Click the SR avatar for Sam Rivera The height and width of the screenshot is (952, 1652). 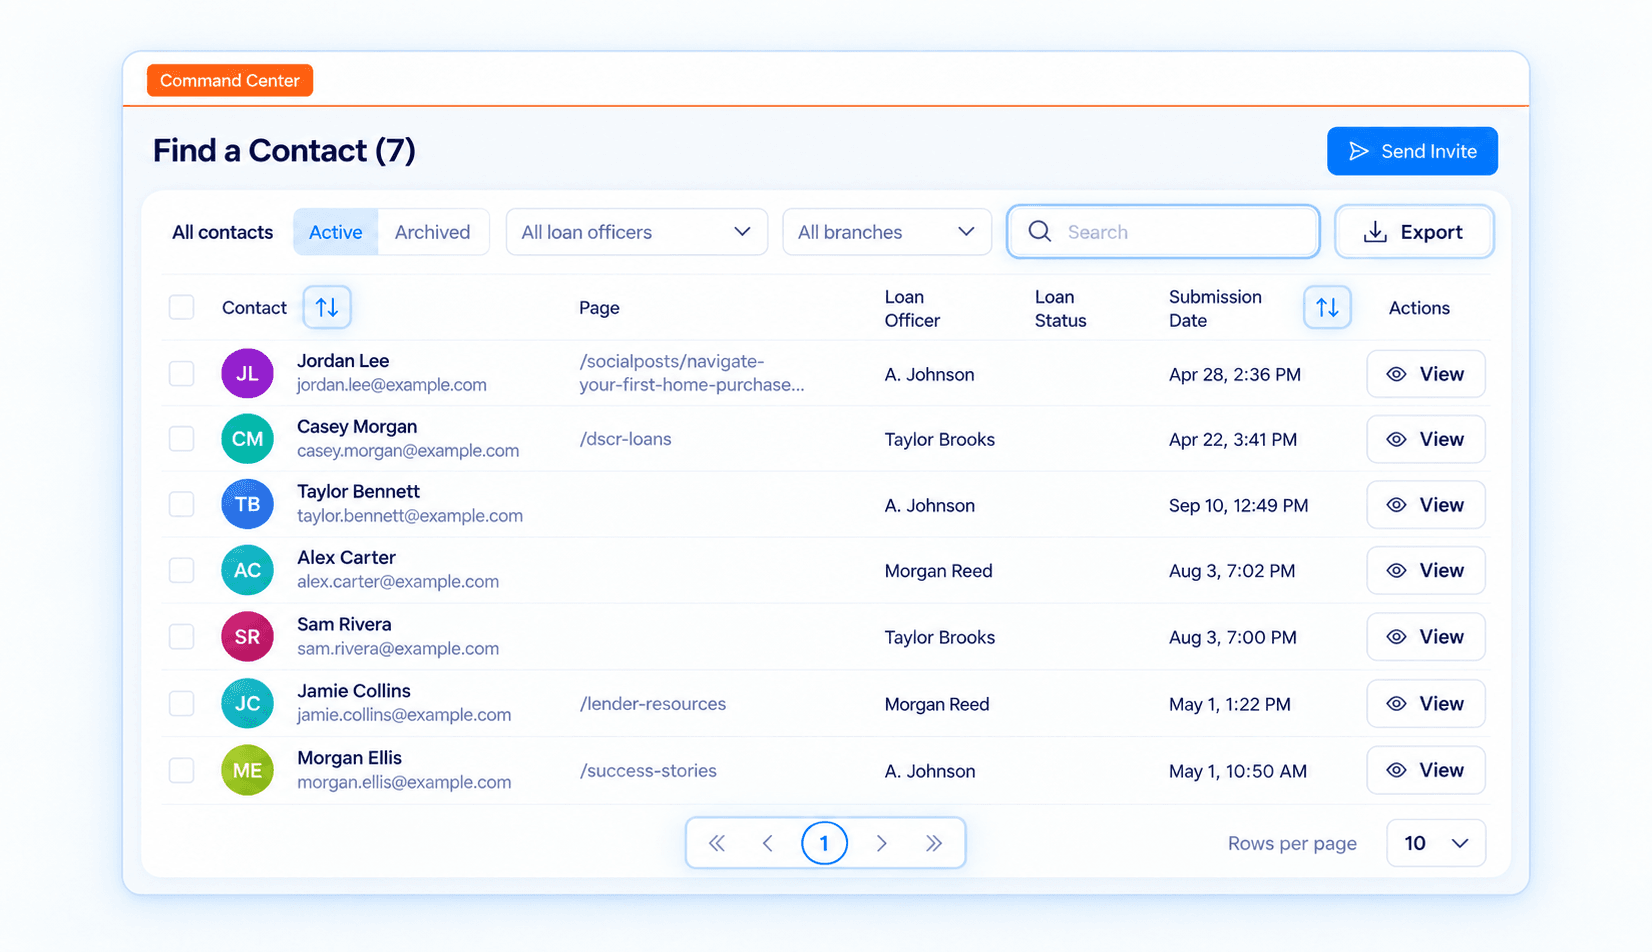pyautogui.click(x=247, y=637)
